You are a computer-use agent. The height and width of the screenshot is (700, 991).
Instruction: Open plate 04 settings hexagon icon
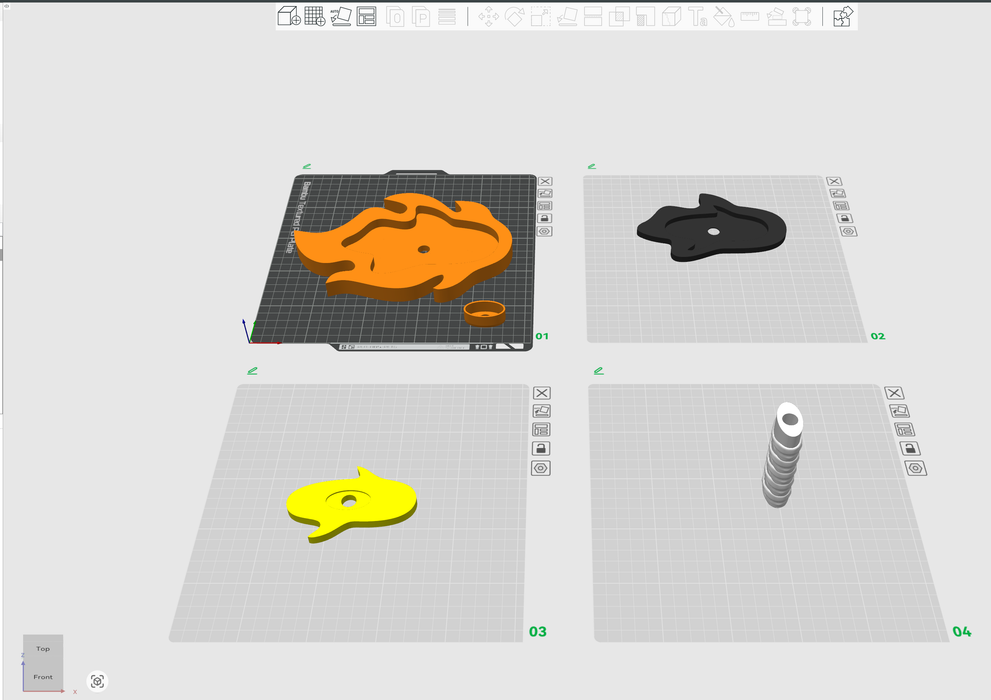coord(916,468)
